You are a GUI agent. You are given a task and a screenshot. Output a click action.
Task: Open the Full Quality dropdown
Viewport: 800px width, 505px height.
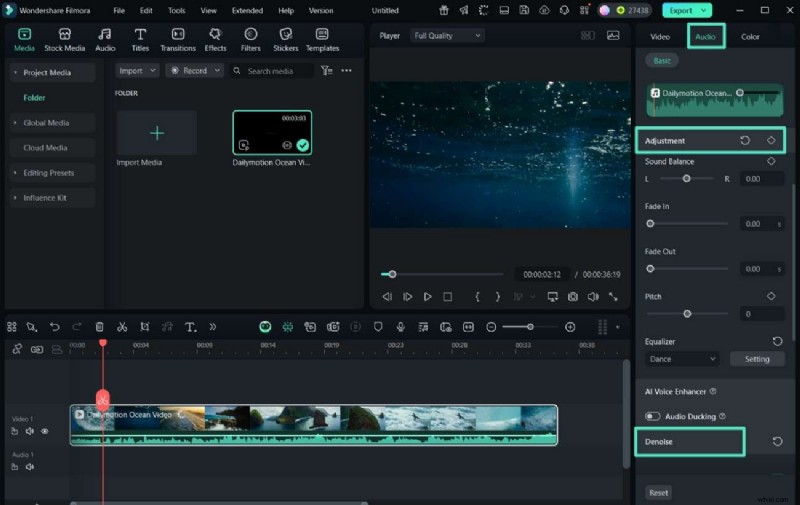point(447,36)
